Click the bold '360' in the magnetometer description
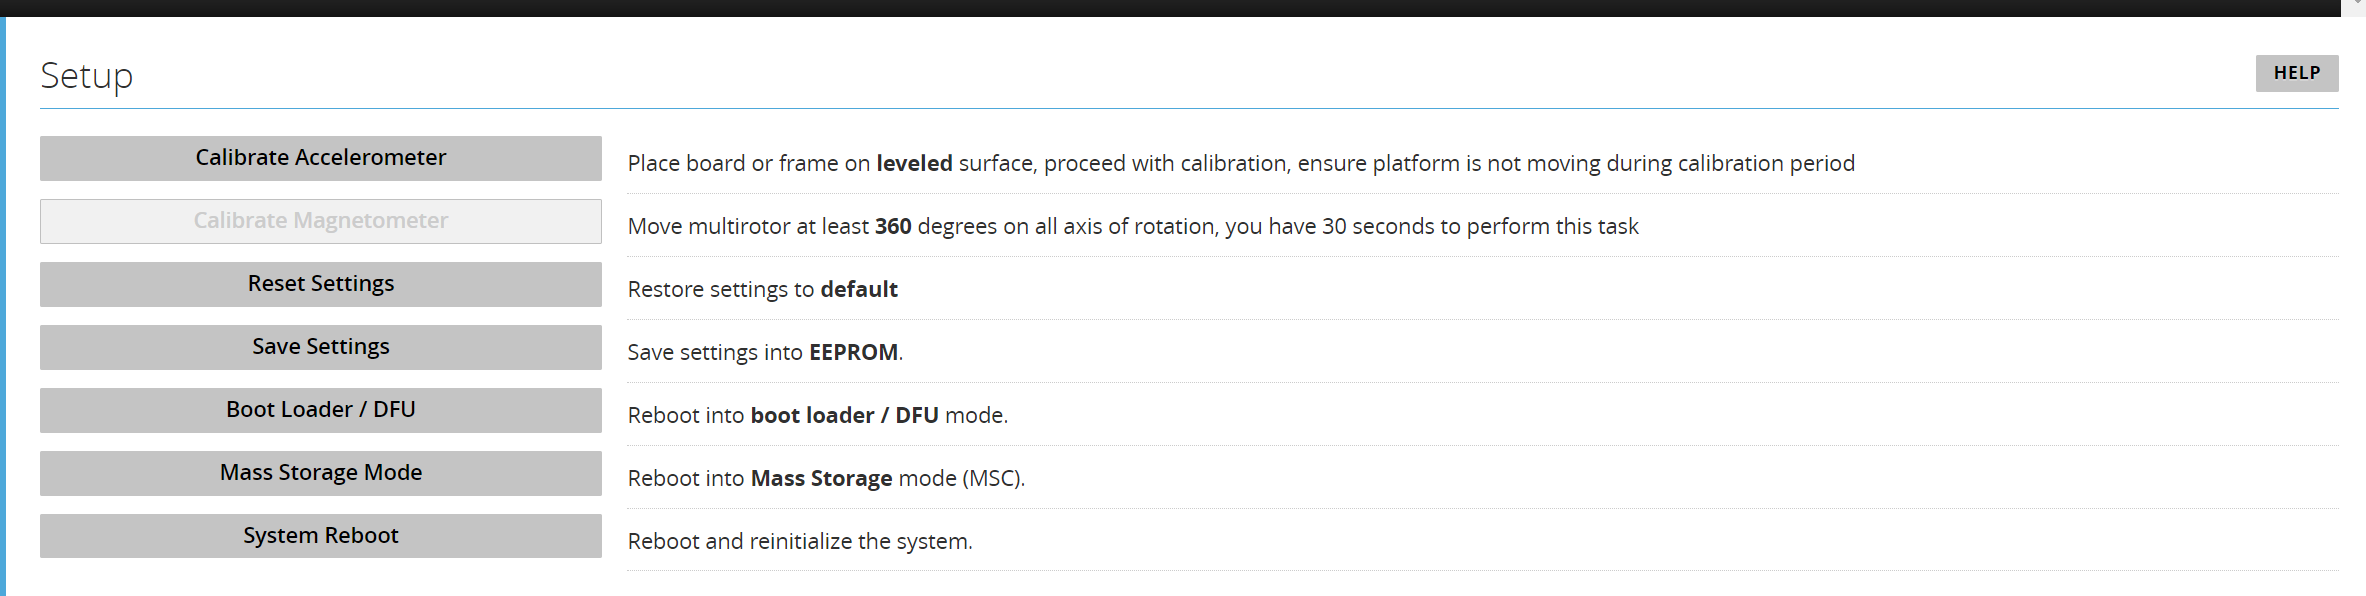This screenshot has height=596, width=2366. (893, 226)
